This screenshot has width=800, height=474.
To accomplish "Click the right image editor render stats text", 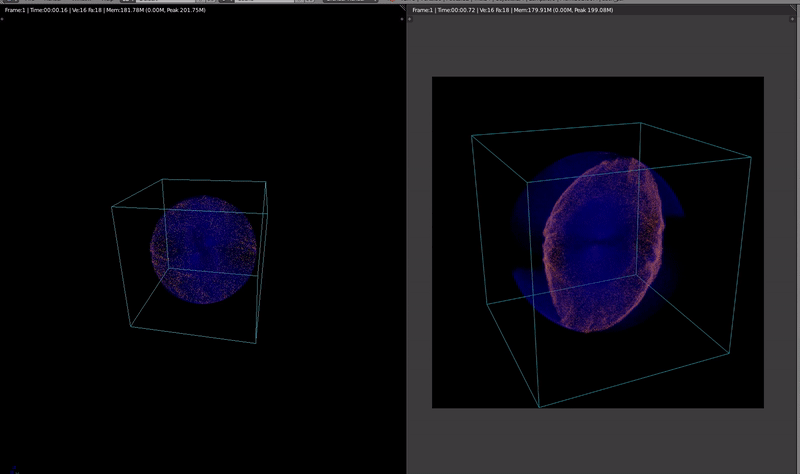I will point(513,10).
